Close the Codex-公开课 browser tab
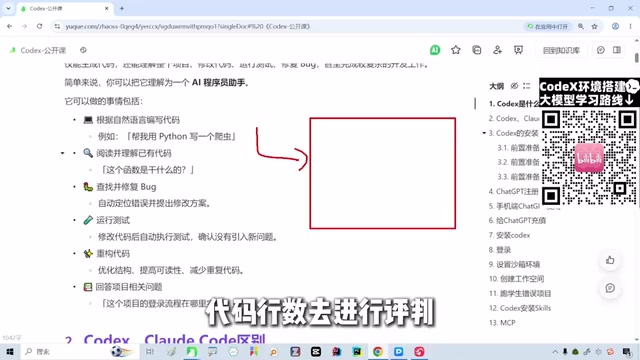The image size is (640, 360). click(107, 8)
